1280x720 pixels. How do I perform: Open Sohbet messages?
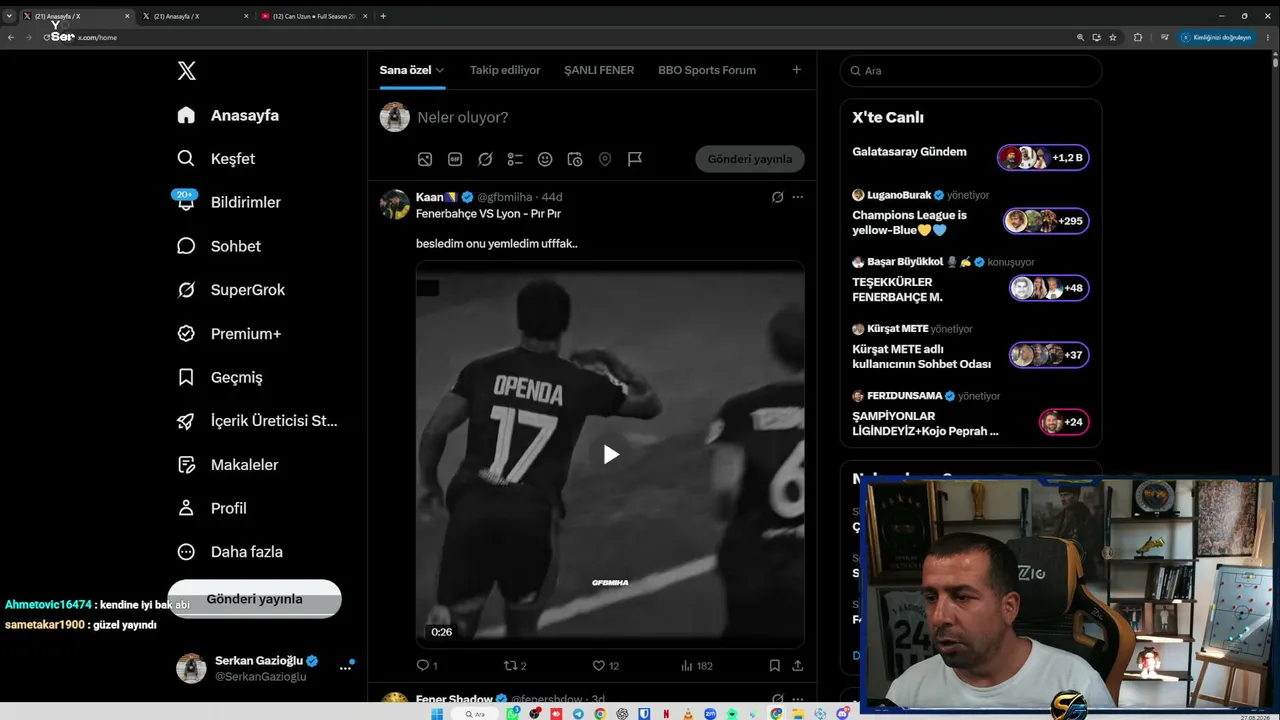[219, 246]
